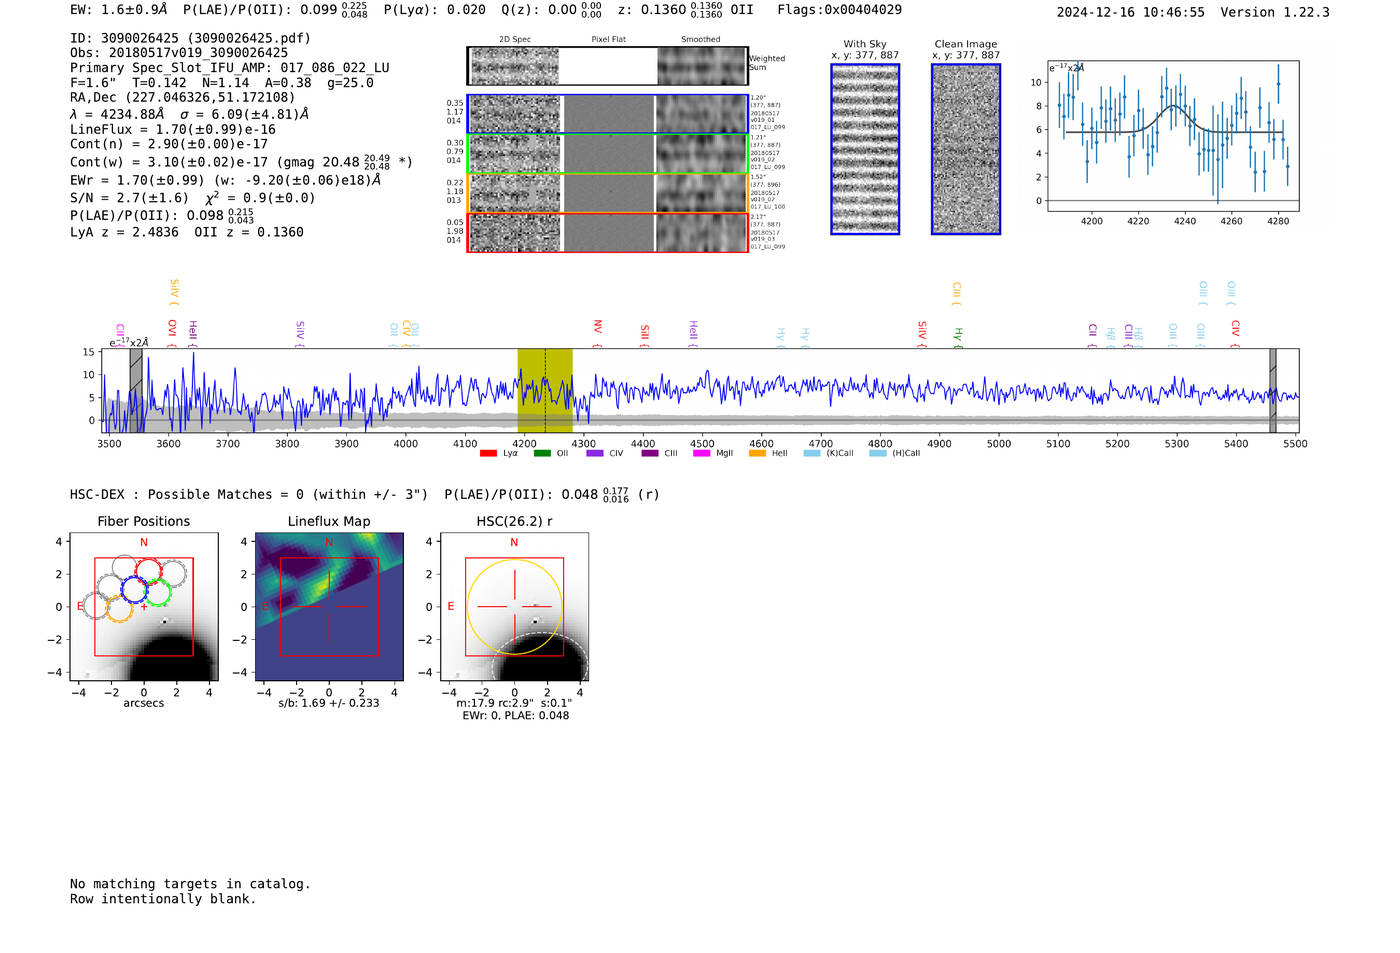Viewport: 1400px width, 953px height.
Task: Click the orange HeII legend swatch
Action: (x=757, y=454)
